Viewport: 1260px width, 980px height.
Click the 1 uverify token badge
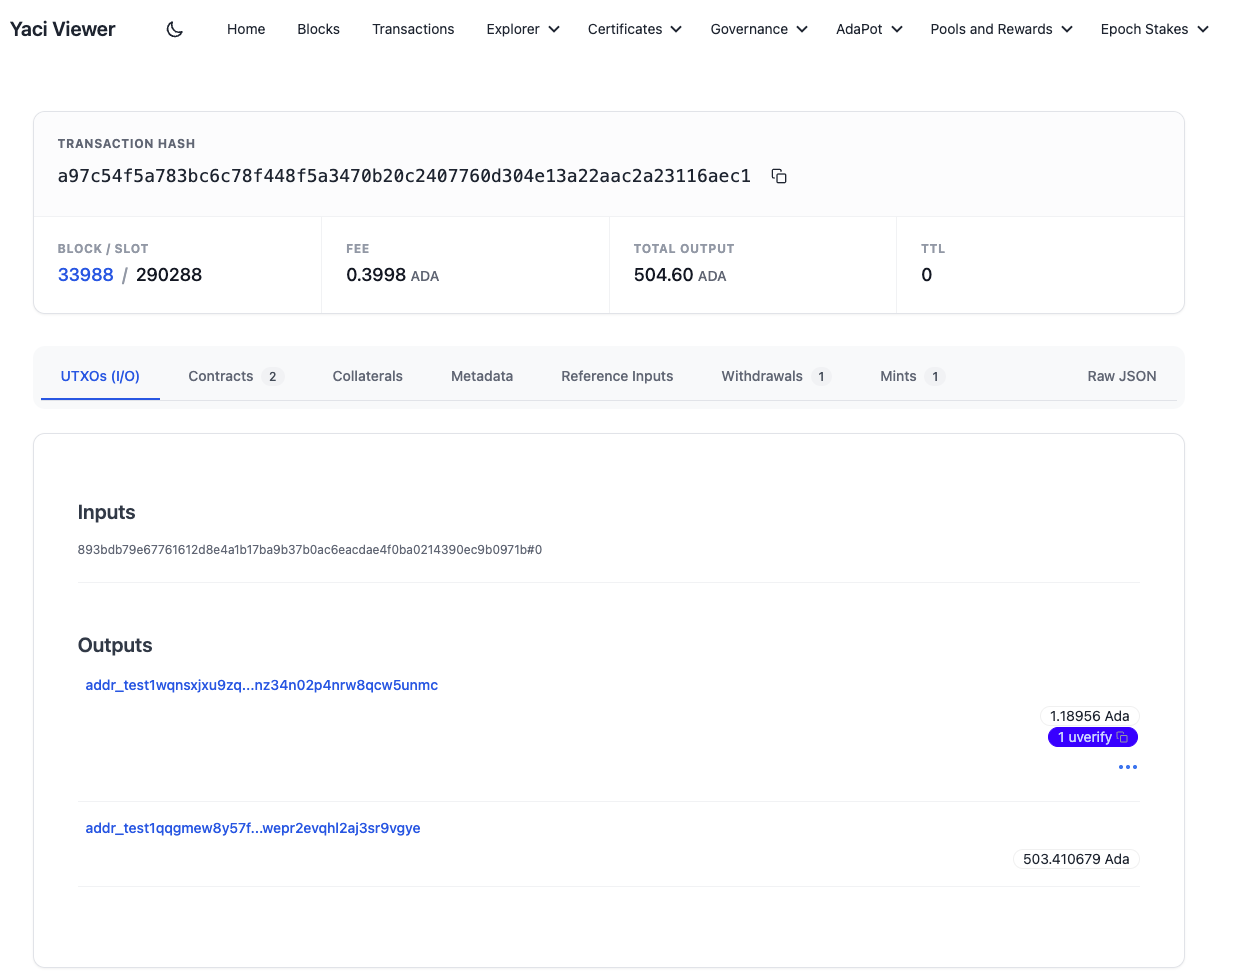tap(1092, 737)
